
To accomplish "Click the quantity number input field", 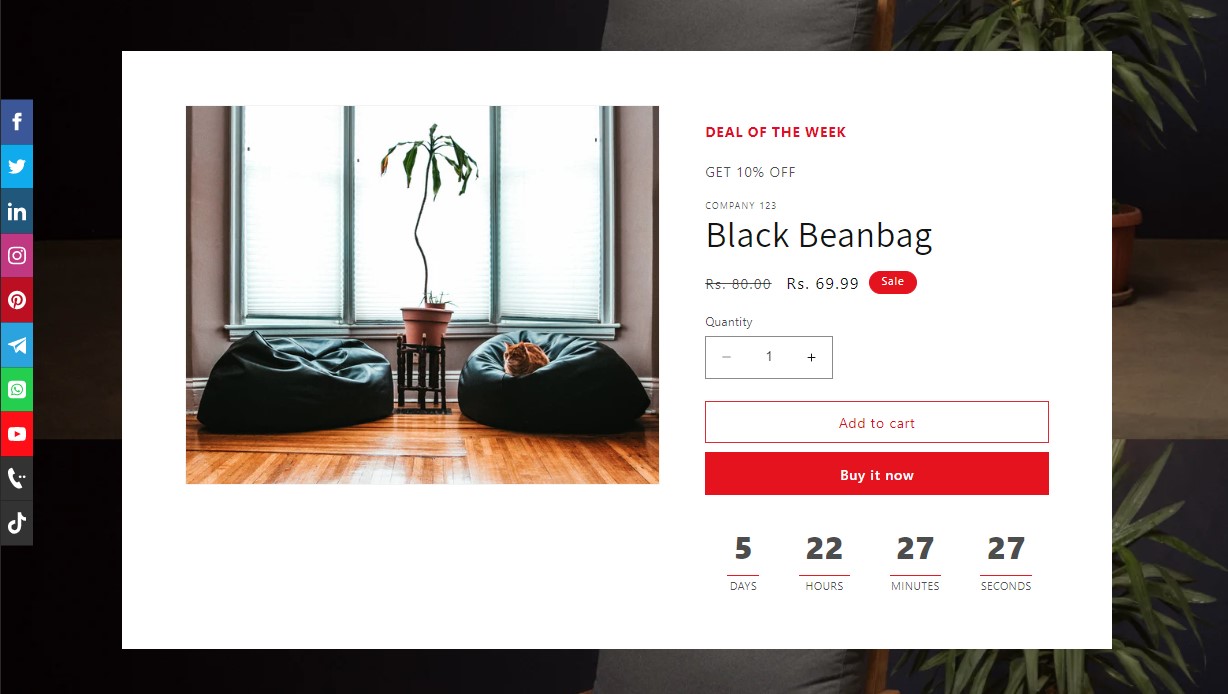I will (769, 357).
